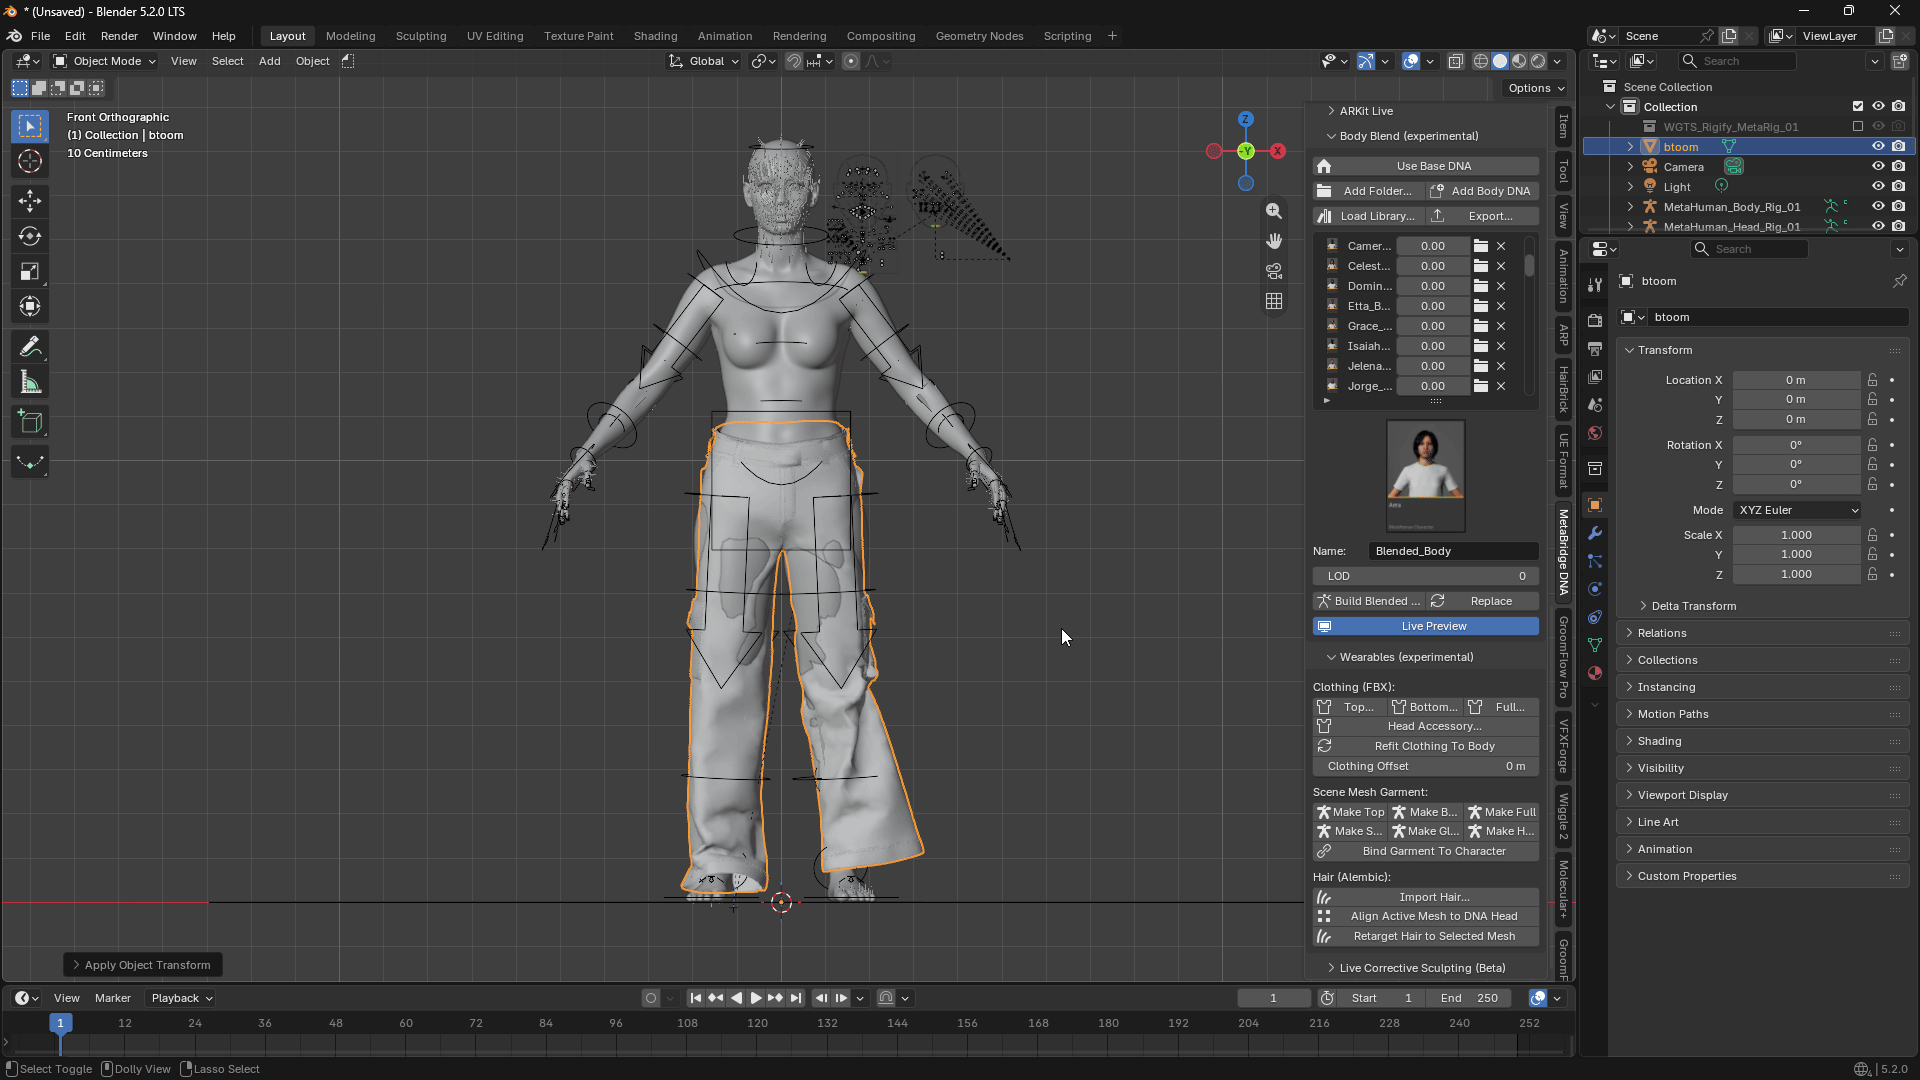
Task: Remove the Celest... DNA entry
Action: point(1501,266)
